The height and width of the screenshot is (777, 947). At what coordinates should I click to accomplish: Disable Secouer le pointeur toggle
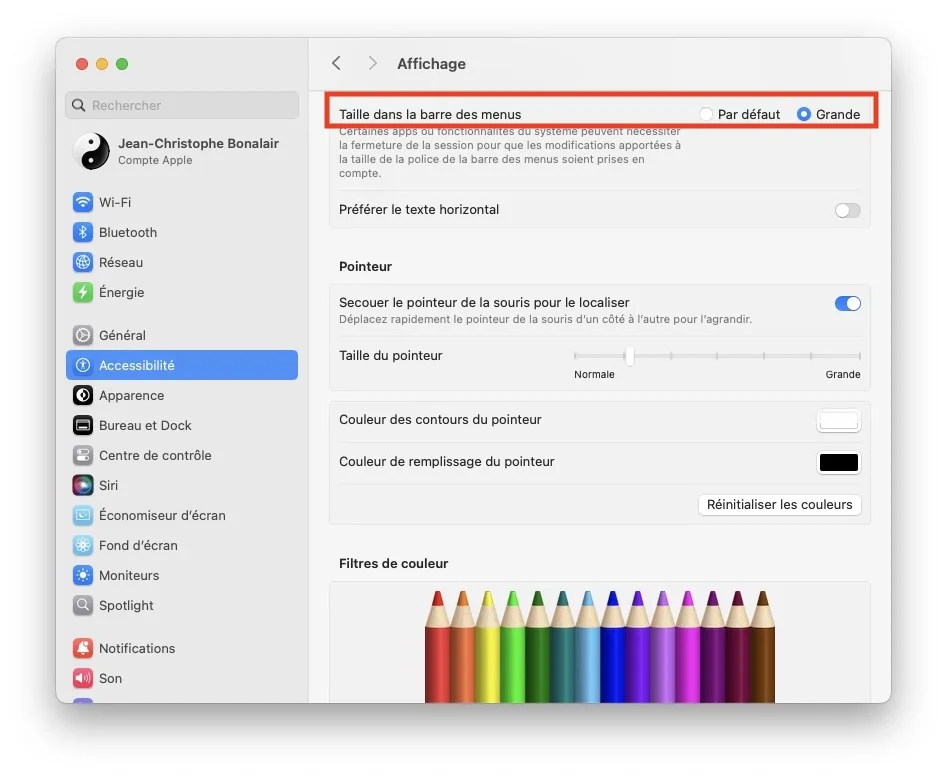coord(847,303)
